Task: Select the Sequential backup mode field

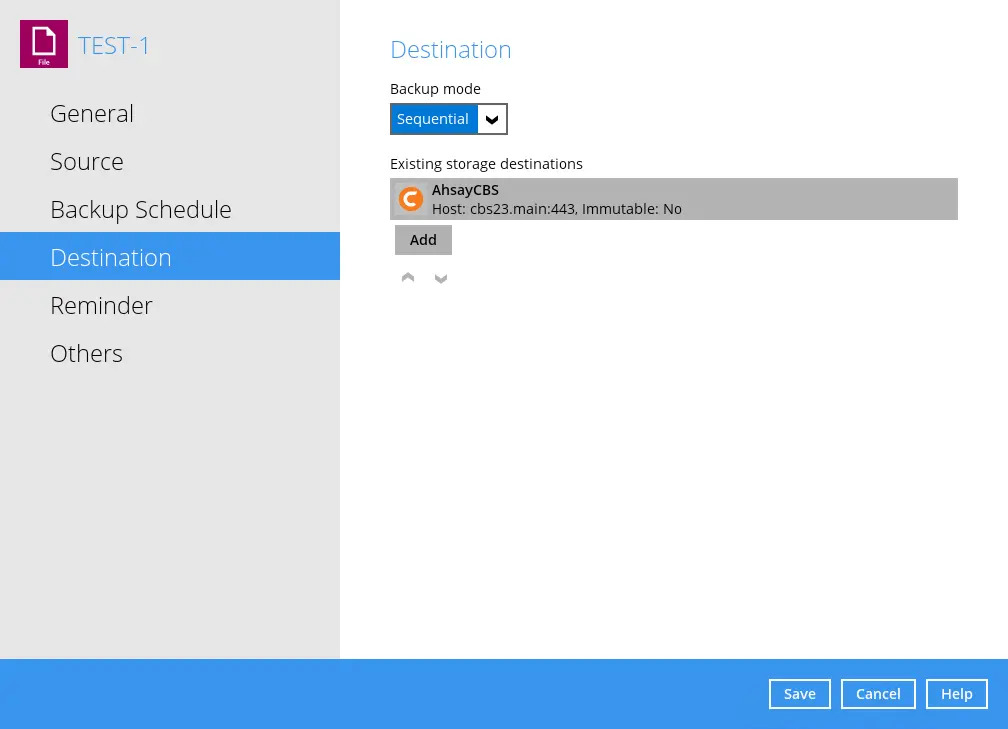Action: click(x=433, y=119)
